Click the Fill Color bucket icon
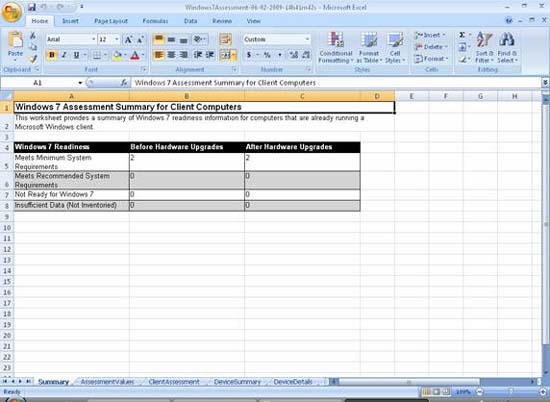The height and width of the screenshot is (402, 550). coord(117,55)
